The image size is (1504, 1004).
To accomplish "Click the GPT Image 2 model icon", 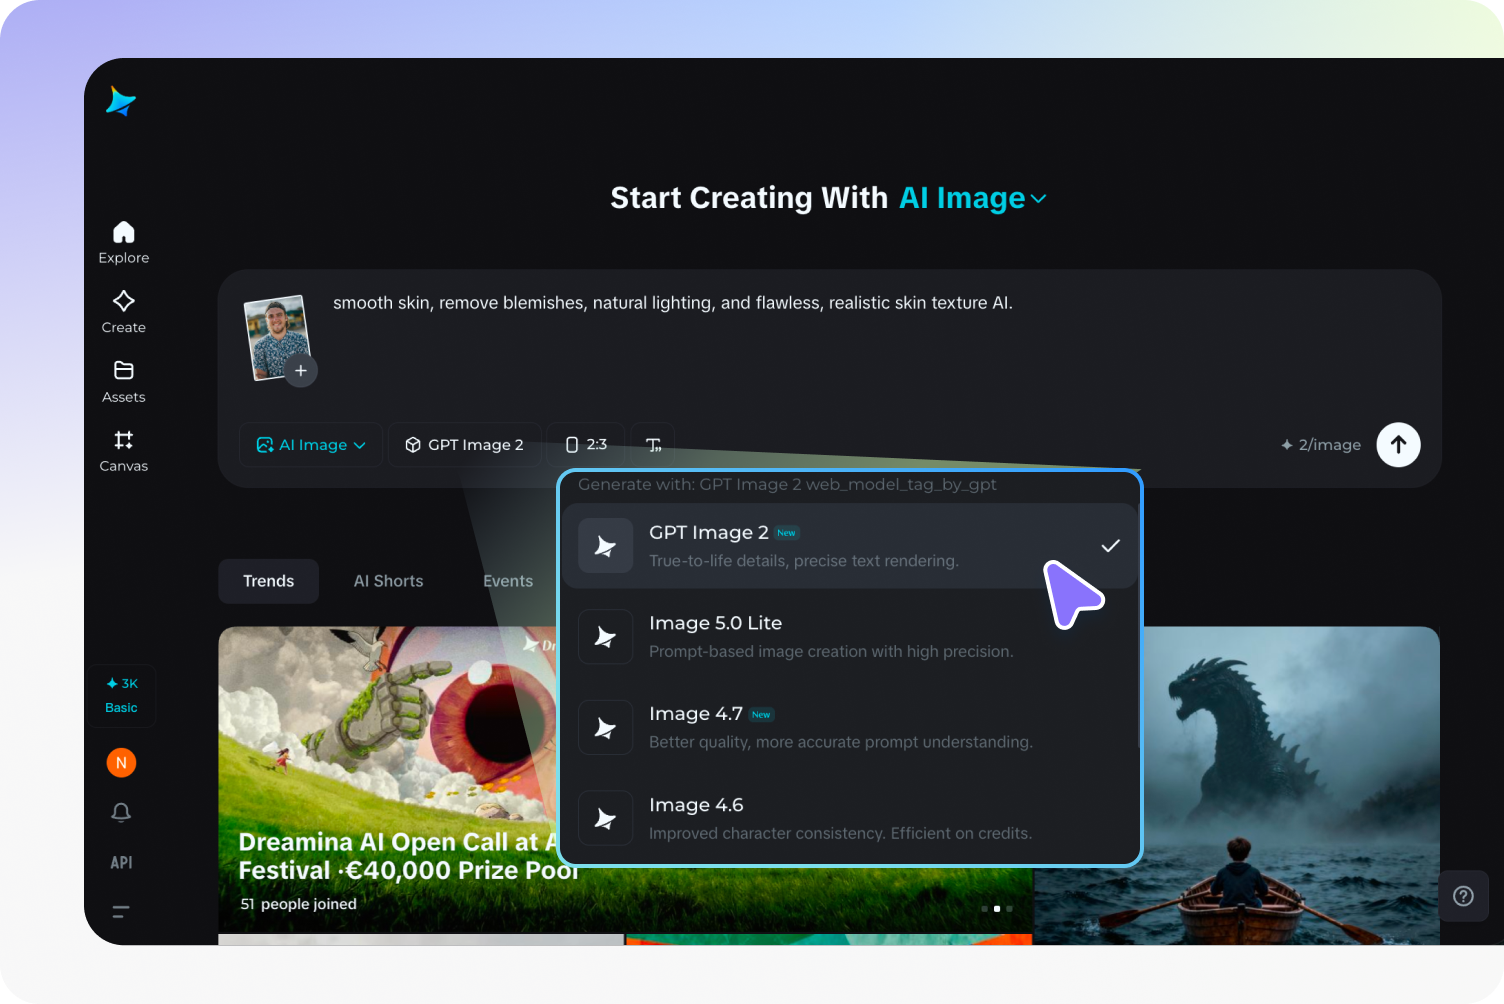I will click(605, 546).
